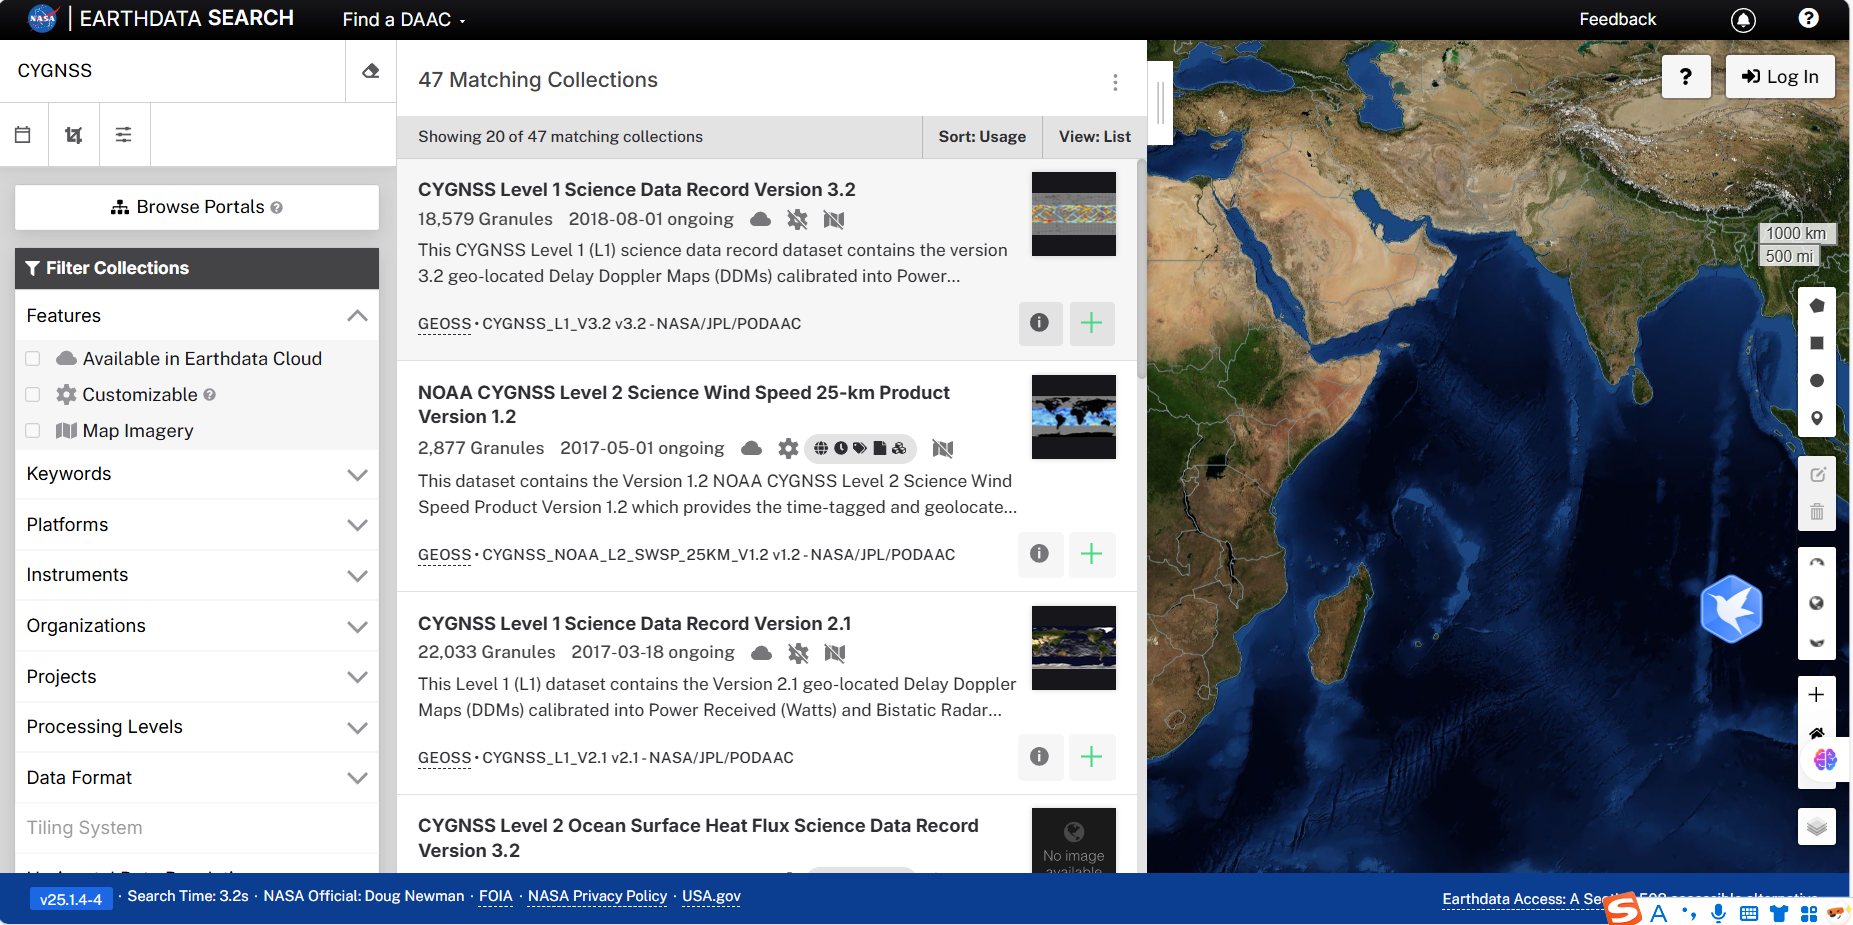This screenshot has height=925, width=1853.
Task: Click the blue bird hexagon floating icon
Action: click(x=1732, y=608)
